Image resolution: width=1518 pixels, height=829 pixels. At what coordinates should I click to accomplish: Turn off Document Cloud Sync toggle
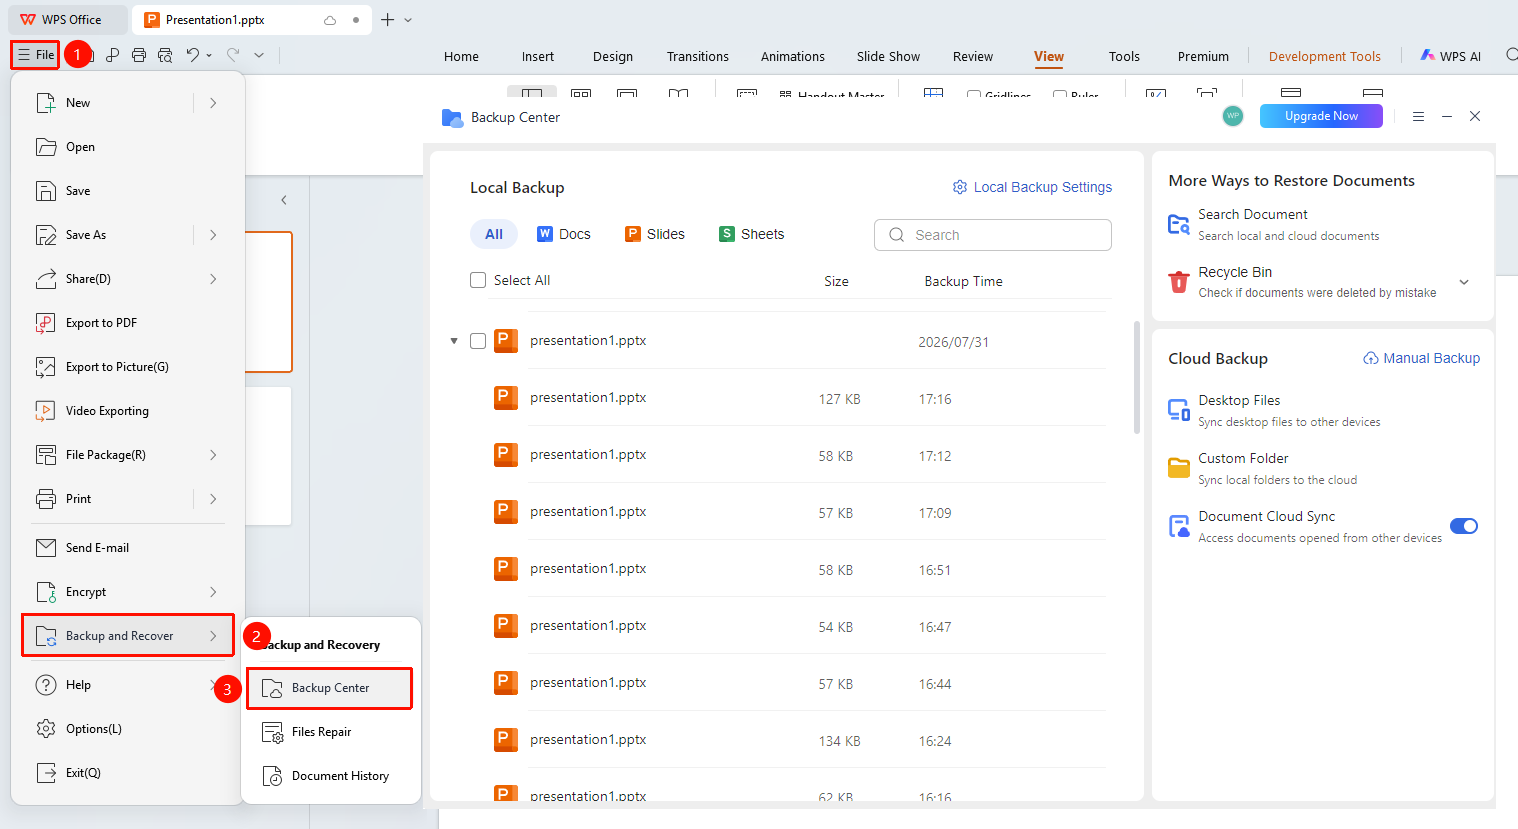point(1464,526)
